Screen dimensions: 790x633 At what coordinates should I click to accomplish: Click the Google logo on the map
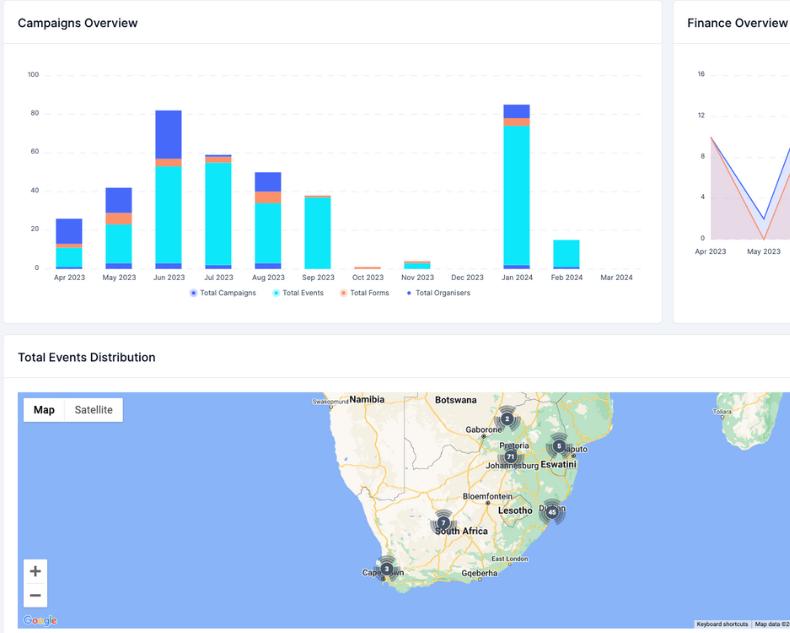(40, 620)
